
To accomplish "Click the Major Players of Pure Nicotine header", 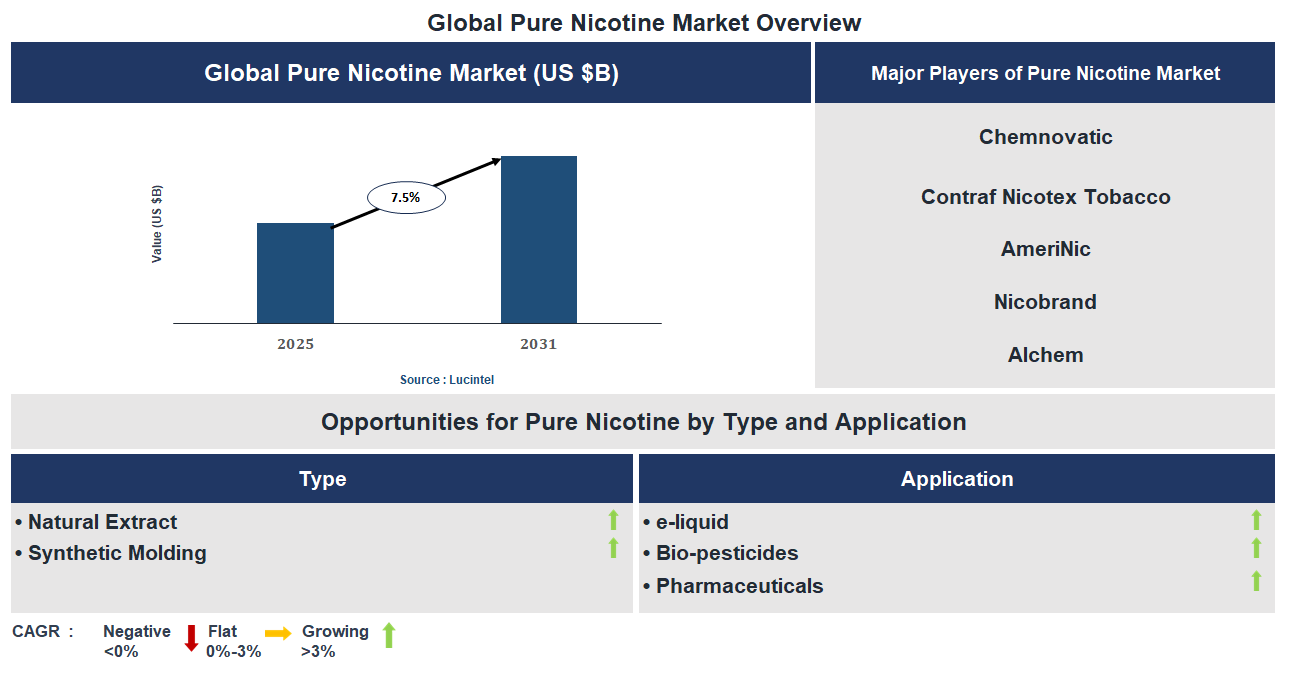I will 1045,72.
